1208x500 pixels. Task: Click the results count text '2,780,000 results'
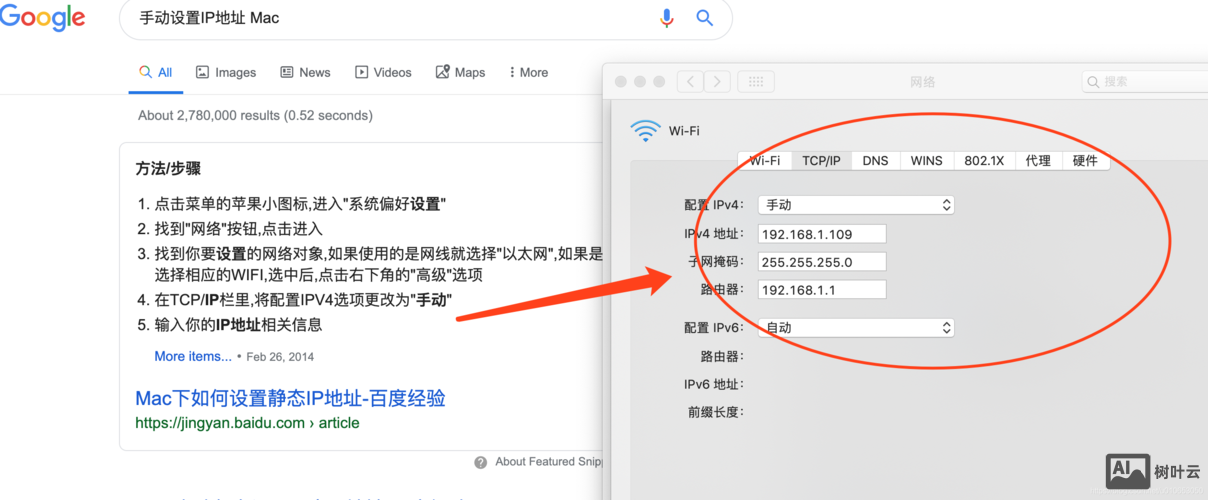tap(228, 115)
